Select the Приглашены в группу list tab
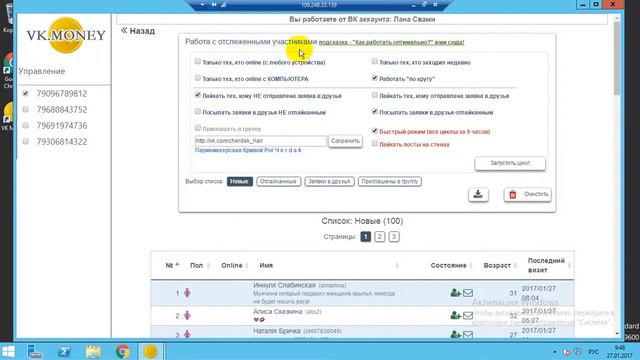640x360 pixels. click(x=390, y=181)
